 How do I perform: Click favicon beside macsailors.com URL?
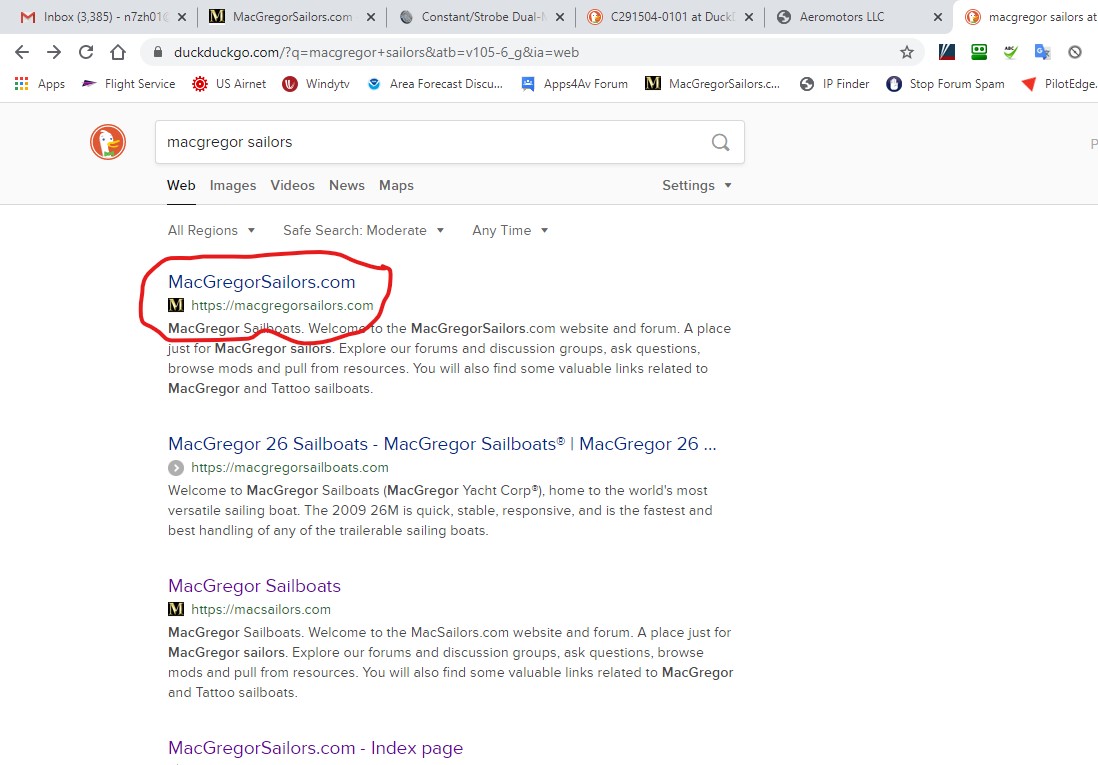click(176, 609)
